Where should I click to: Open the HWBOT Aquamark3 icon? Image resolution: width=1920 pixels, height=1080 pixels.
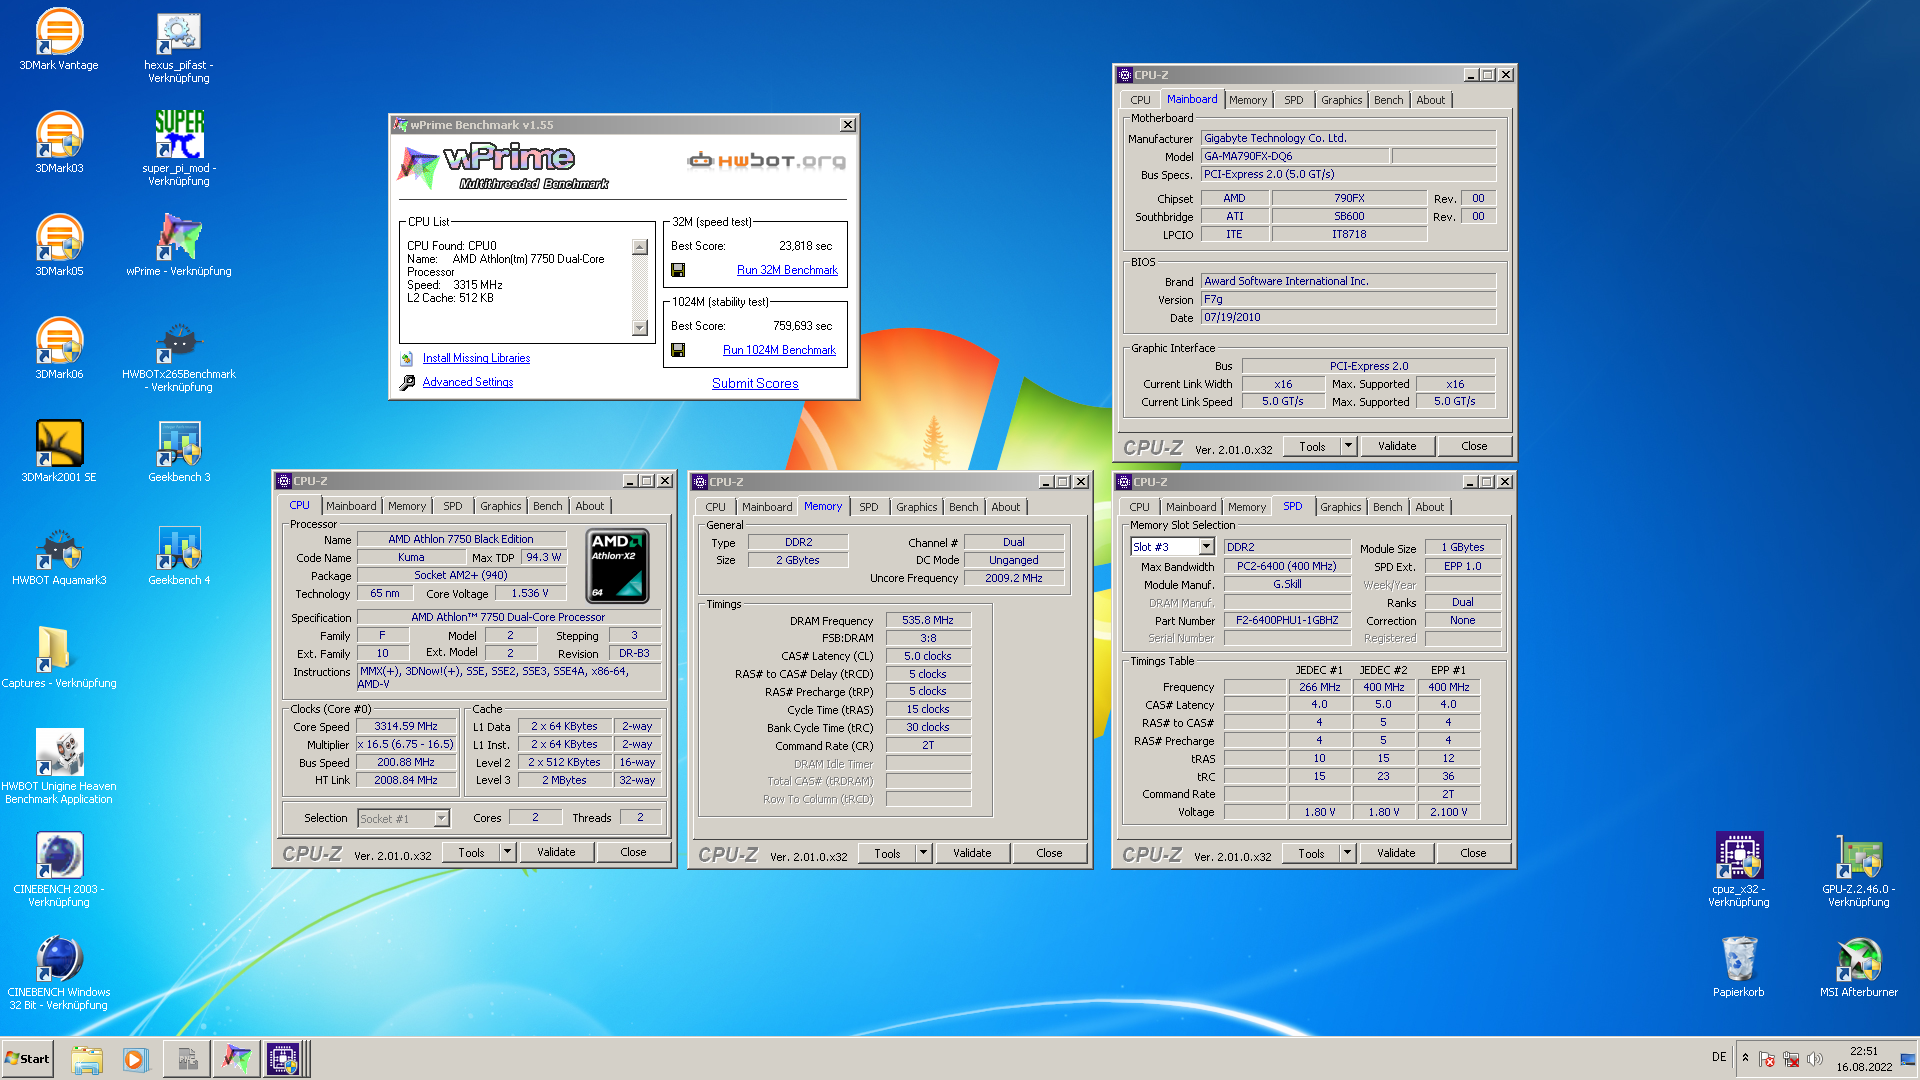coord(59,554)
